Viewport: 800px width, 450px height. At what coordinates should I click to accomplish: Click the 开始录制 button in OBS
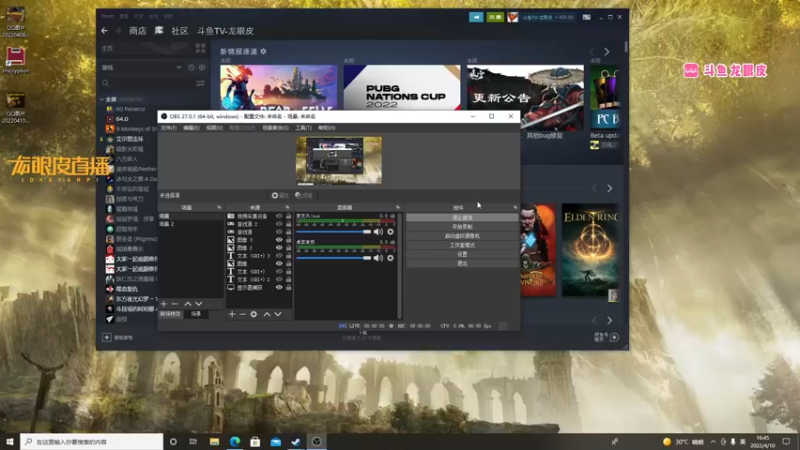[x=462, y=227]
